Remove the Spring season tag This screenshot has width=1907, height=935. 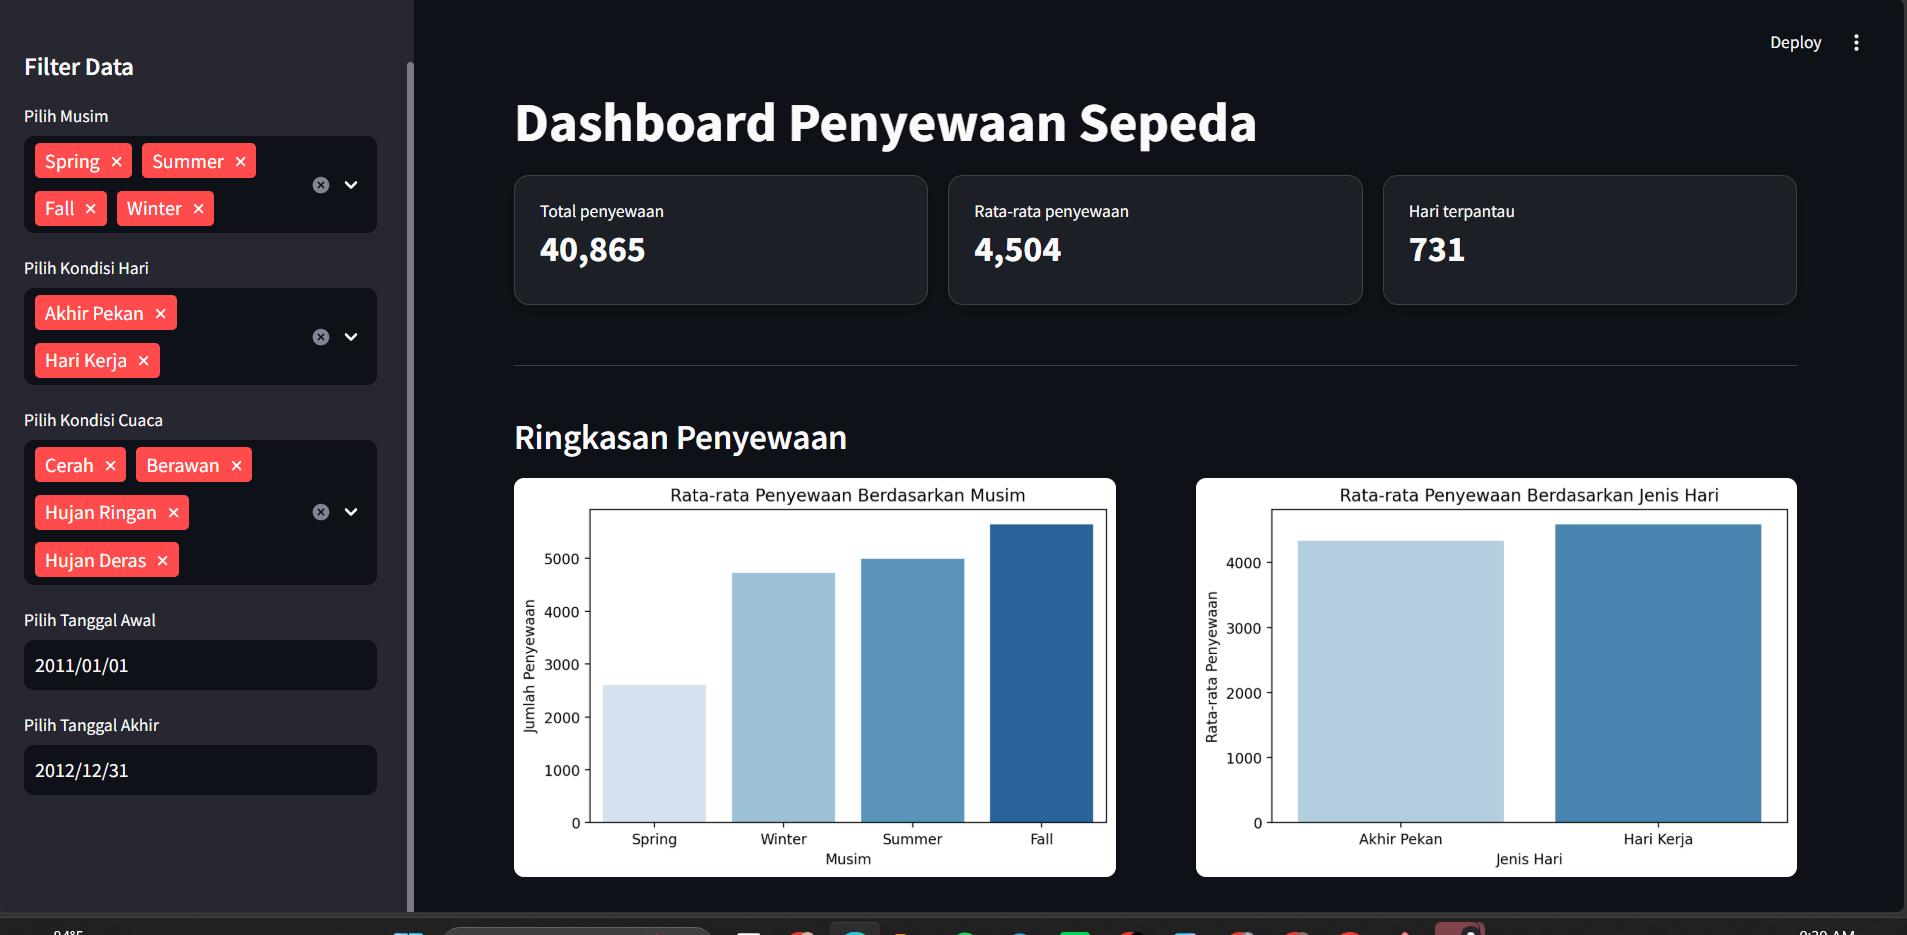coord(116,162)
